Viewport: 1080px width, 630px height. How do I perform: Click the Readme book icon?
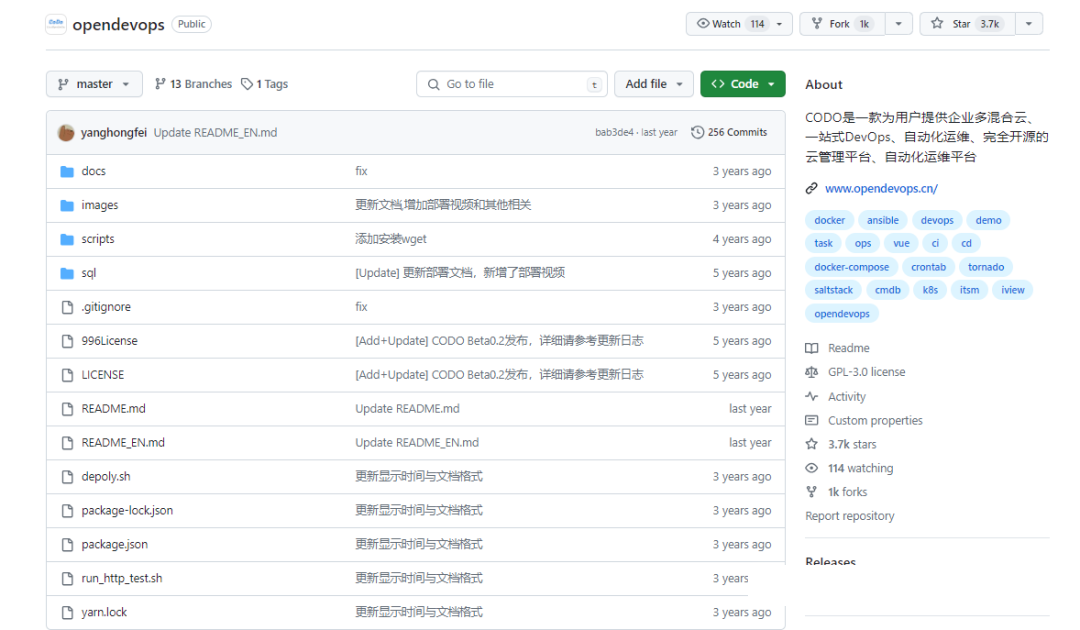tap(811, 348)
